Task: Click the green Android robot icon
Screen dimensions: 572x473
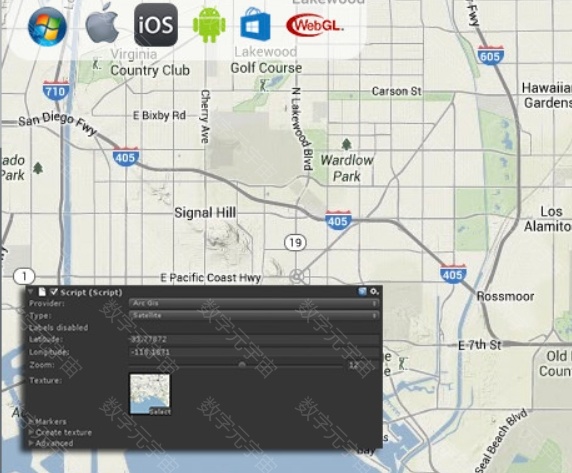Action: coord(209,24)
